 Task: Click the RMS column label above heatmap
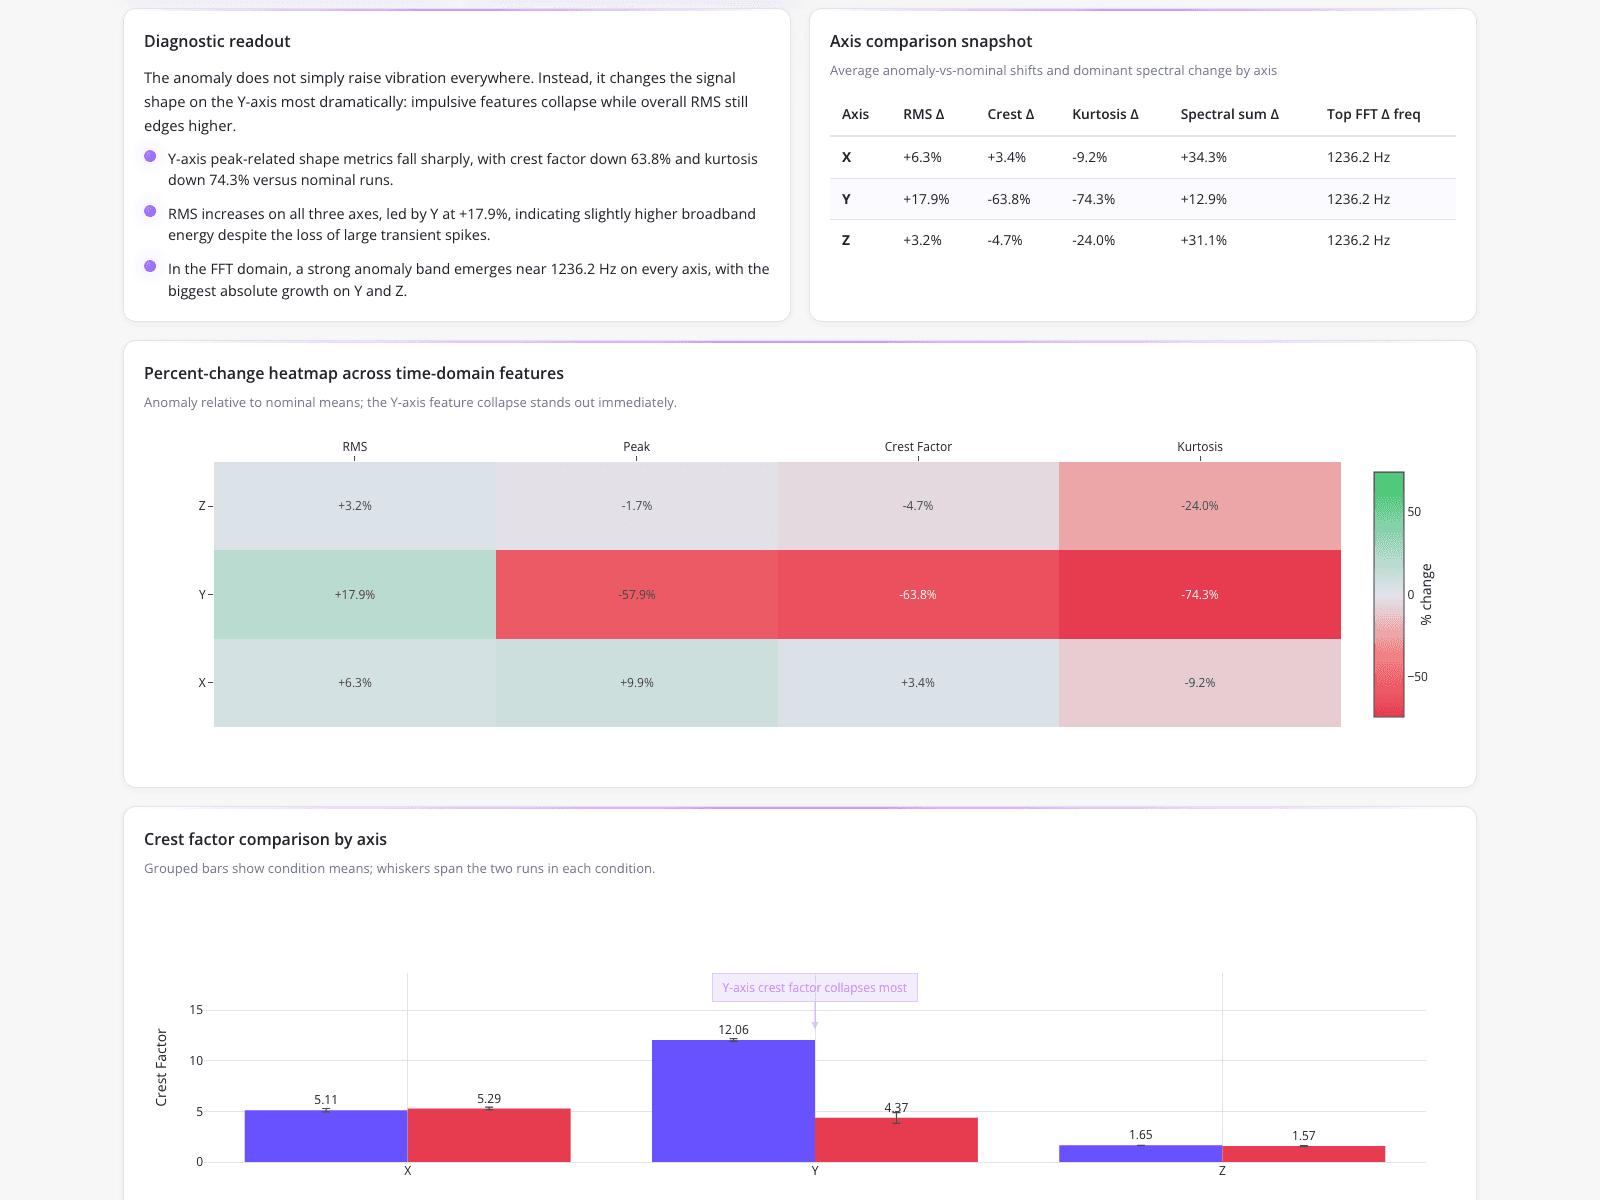(x=355, y=447)
